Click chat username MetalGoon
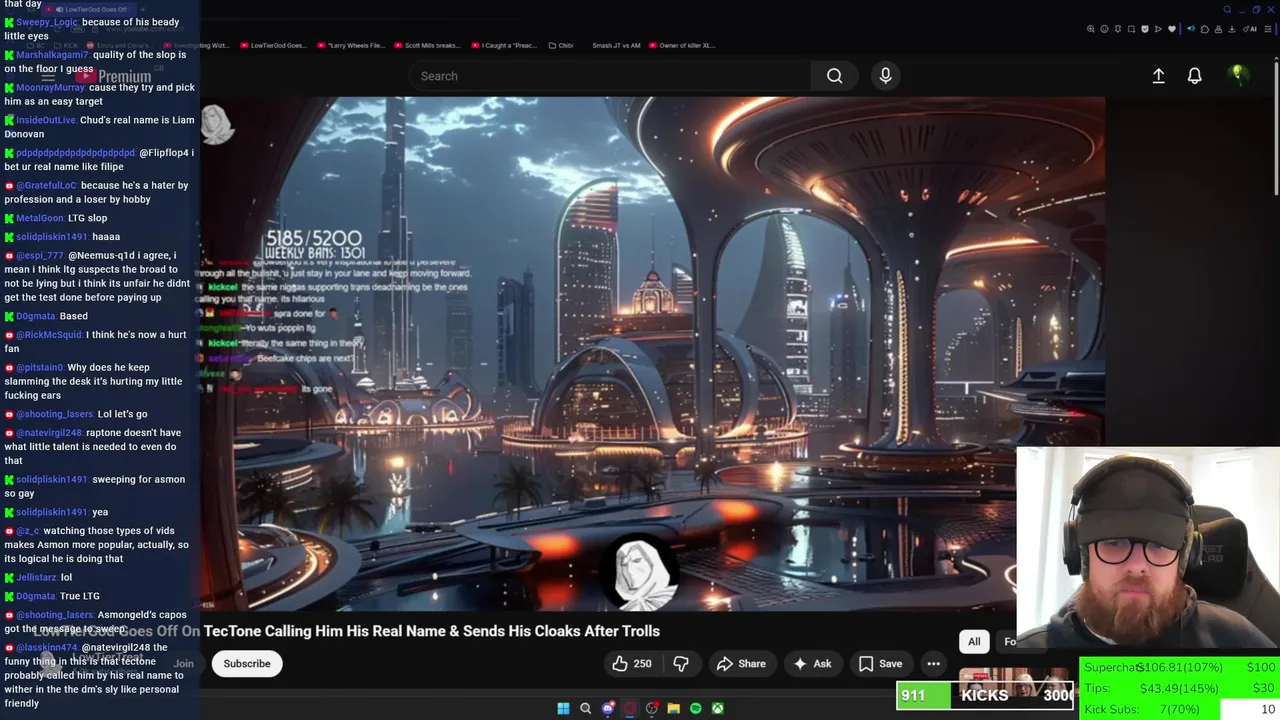The image size is (1280, 720). pos(40,218)
